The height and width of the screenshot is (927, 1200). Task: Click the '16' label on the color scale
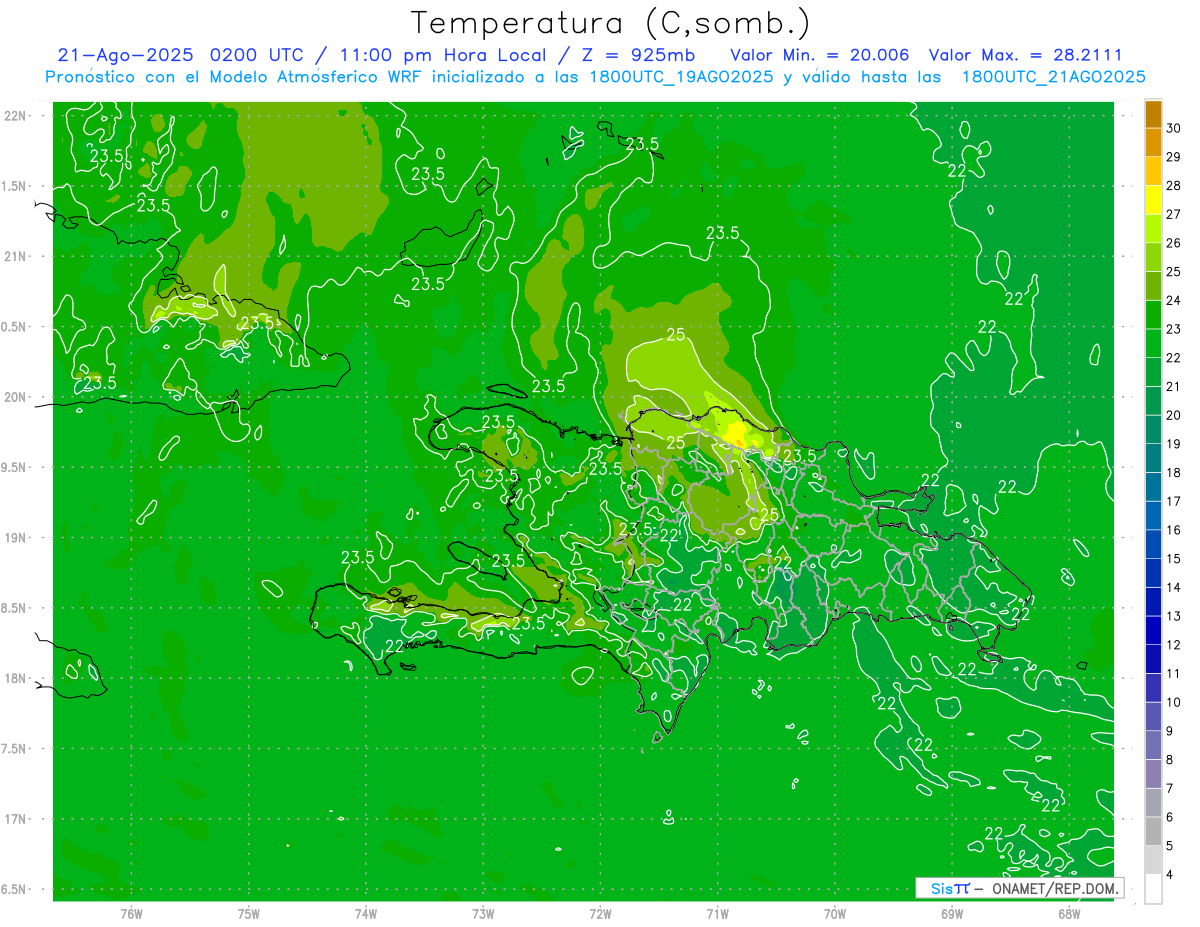(x=1174, y=530)
